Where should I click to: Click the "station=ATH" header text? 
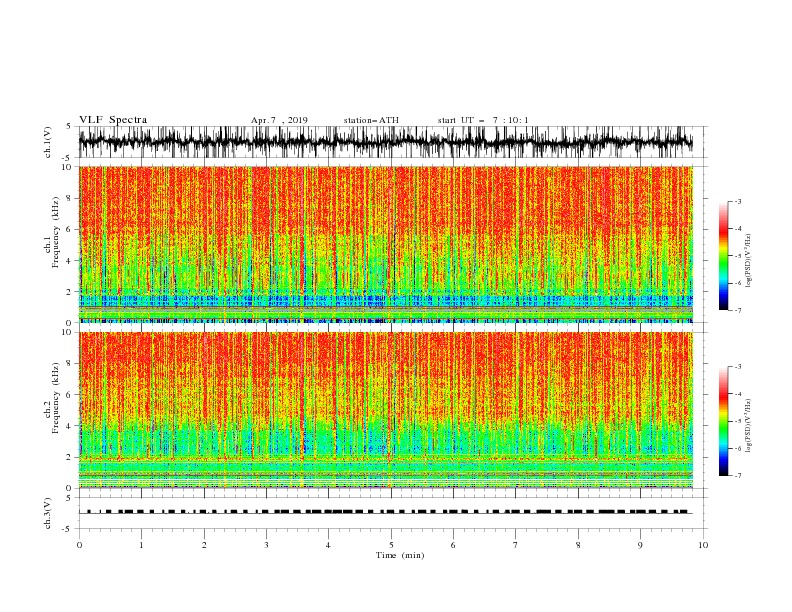tap(371, 120)
